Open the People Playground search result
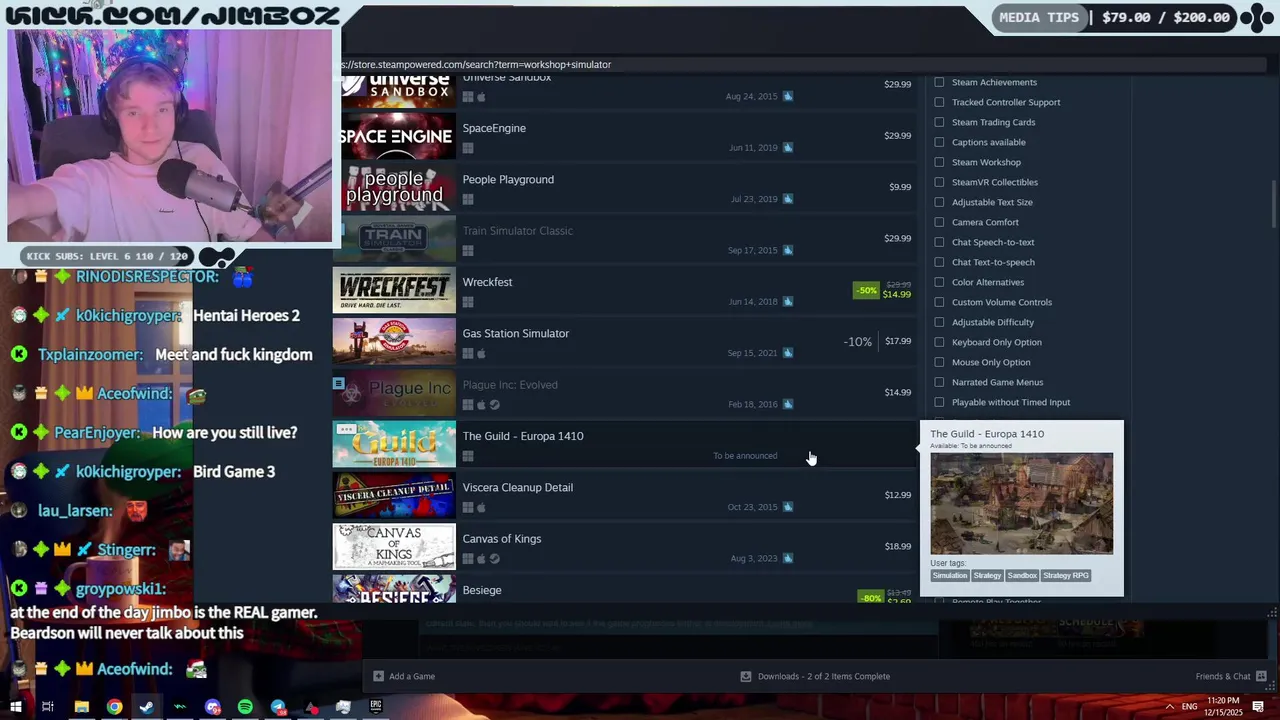Screen dimensions: 1280x720 (x=625, y=187)
